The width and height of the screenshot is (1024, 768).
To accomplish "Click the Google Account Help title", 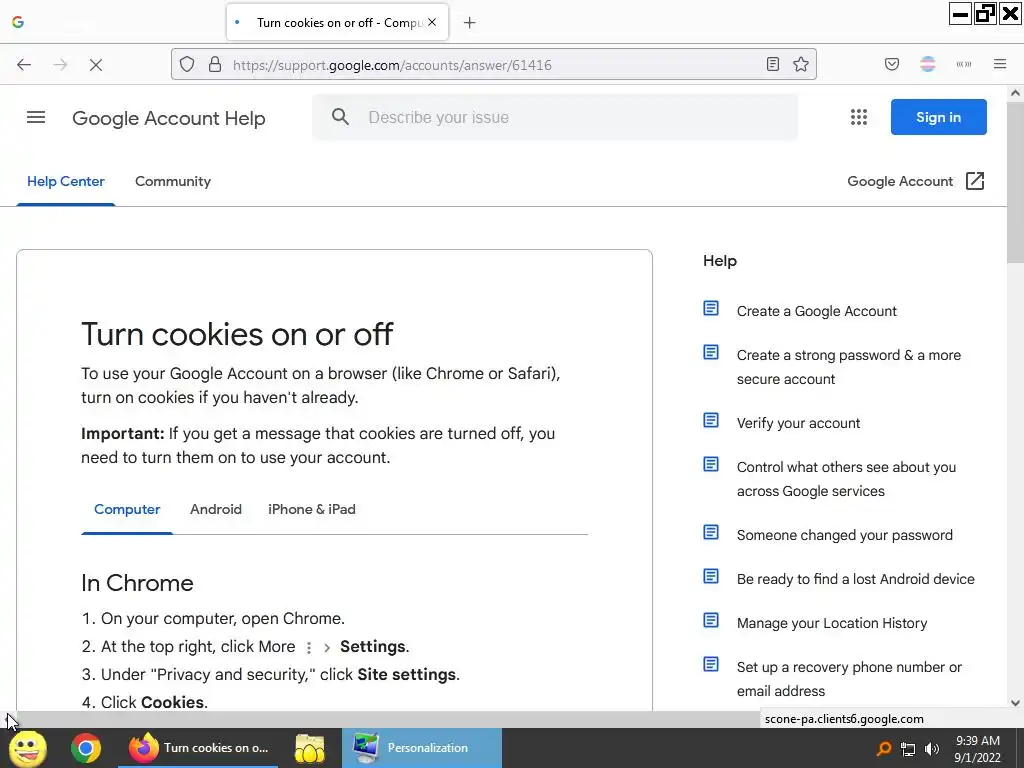I will click(168, 118).
